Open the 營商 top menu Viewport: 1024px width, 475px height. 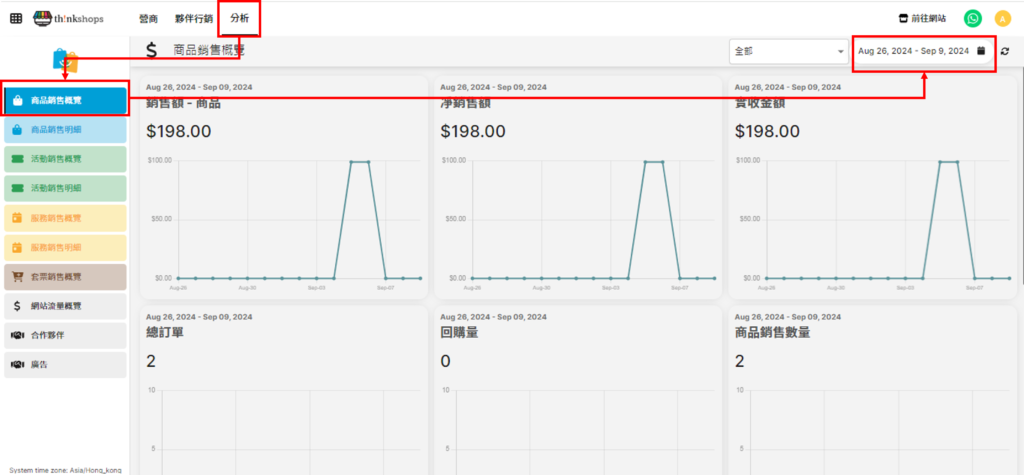pos(148,18)
